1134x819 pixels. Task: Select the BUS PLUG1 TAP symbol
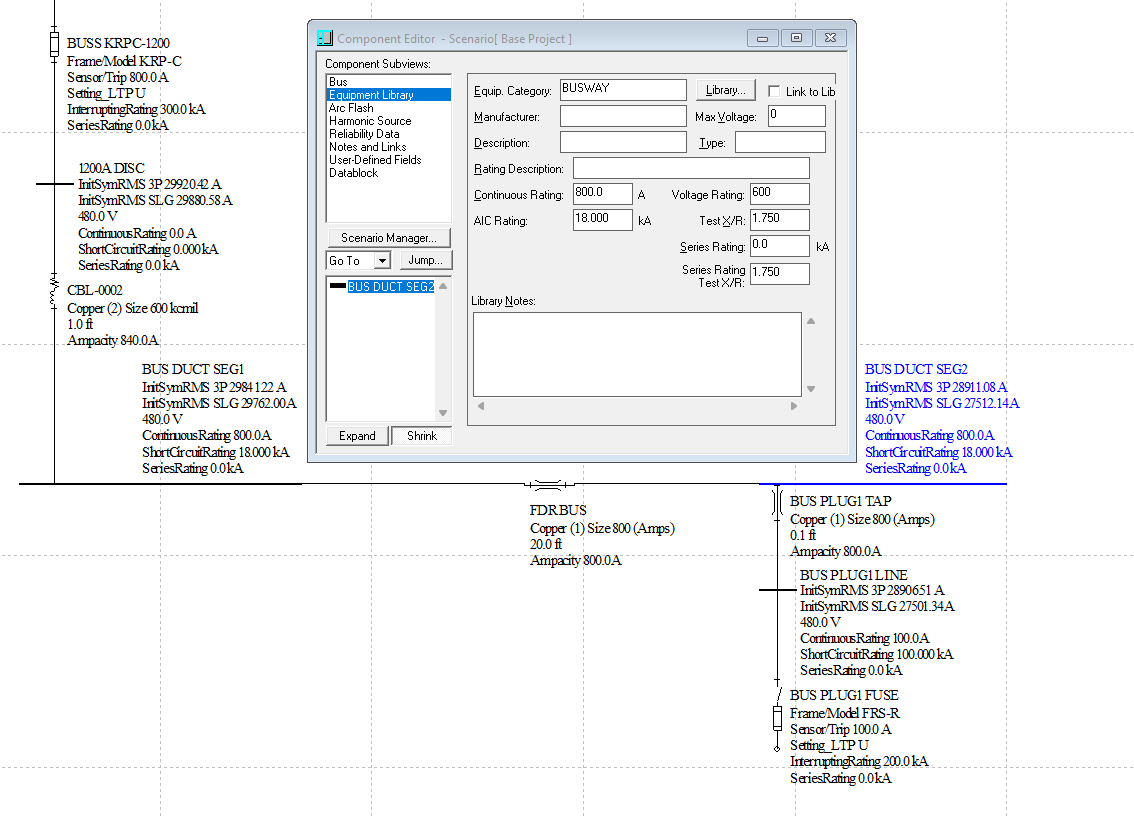776,503
